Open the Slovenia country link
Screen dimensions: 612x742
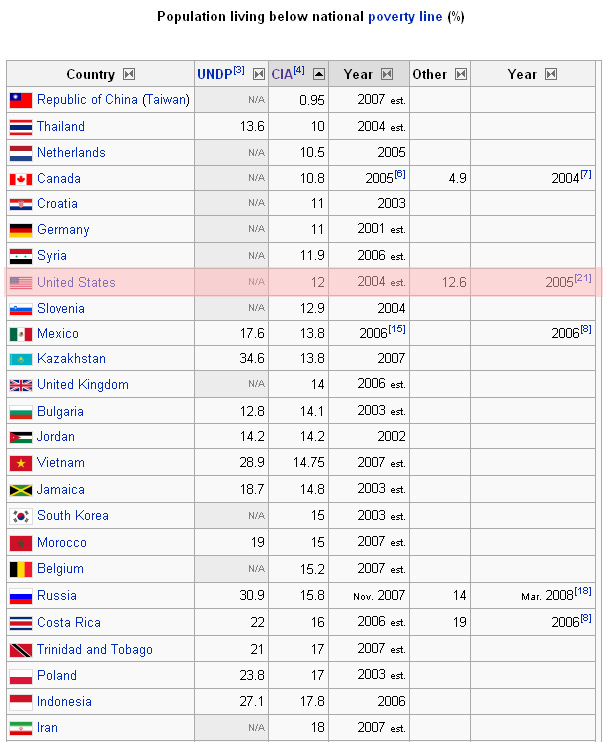click(61, 309)
